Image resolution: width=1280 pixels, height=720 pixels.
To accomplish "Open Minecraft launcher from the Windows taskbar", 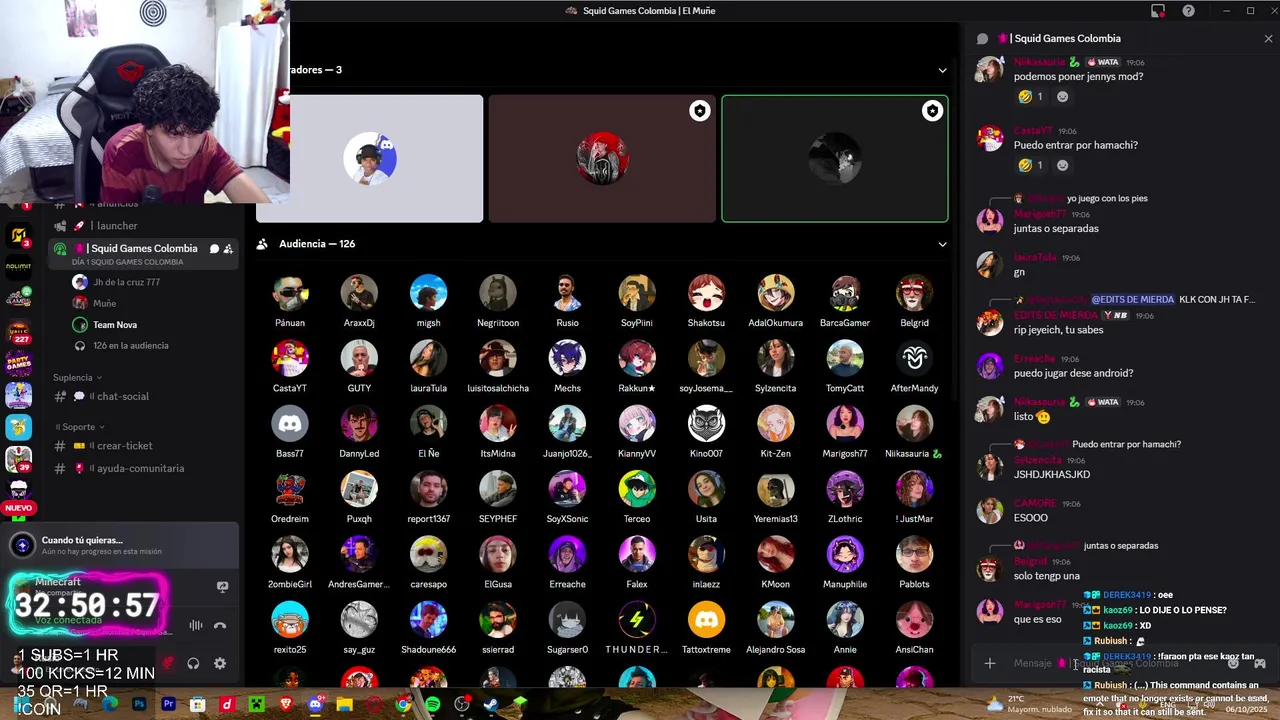I will point(257,704).
